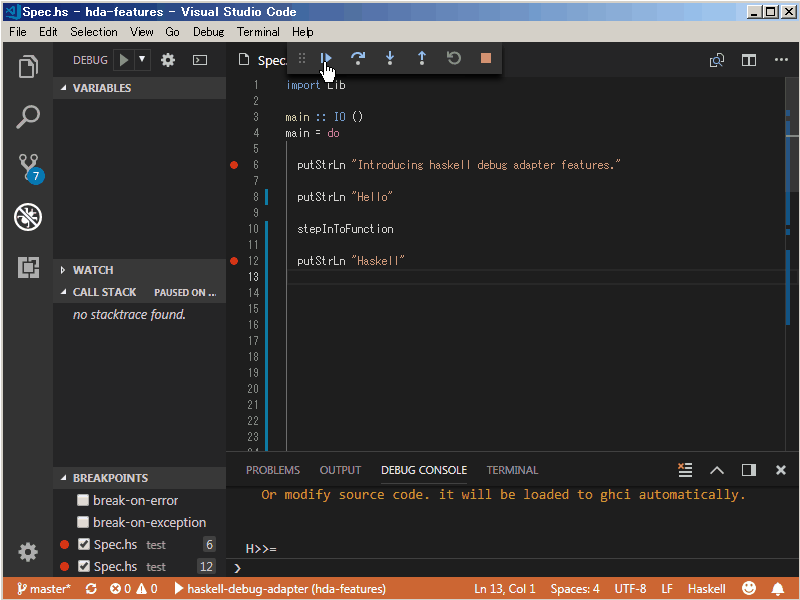Change language mode from Haskell
This screenshot has height=600, width=800.
706,589
